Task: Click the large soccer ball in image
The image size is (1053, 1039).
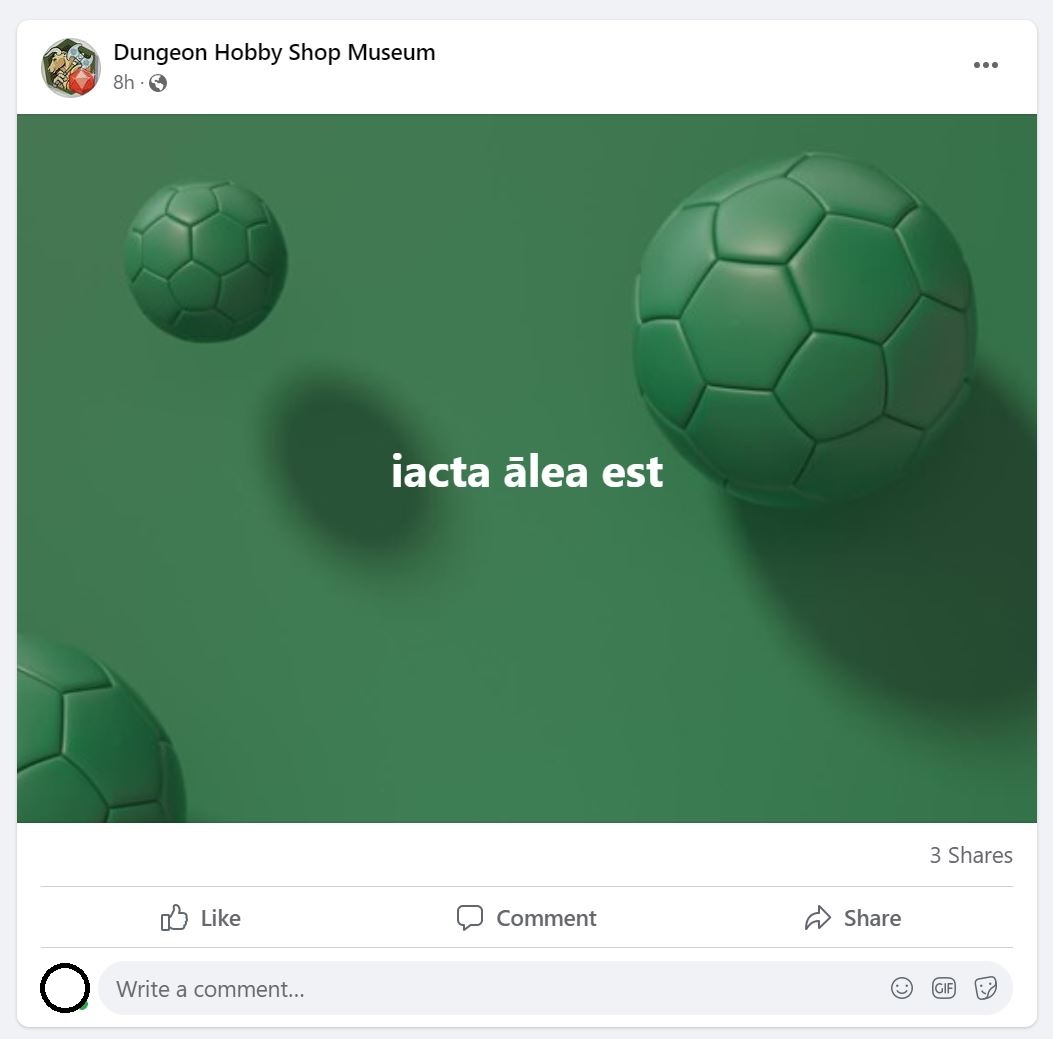Action: [805, 328]
